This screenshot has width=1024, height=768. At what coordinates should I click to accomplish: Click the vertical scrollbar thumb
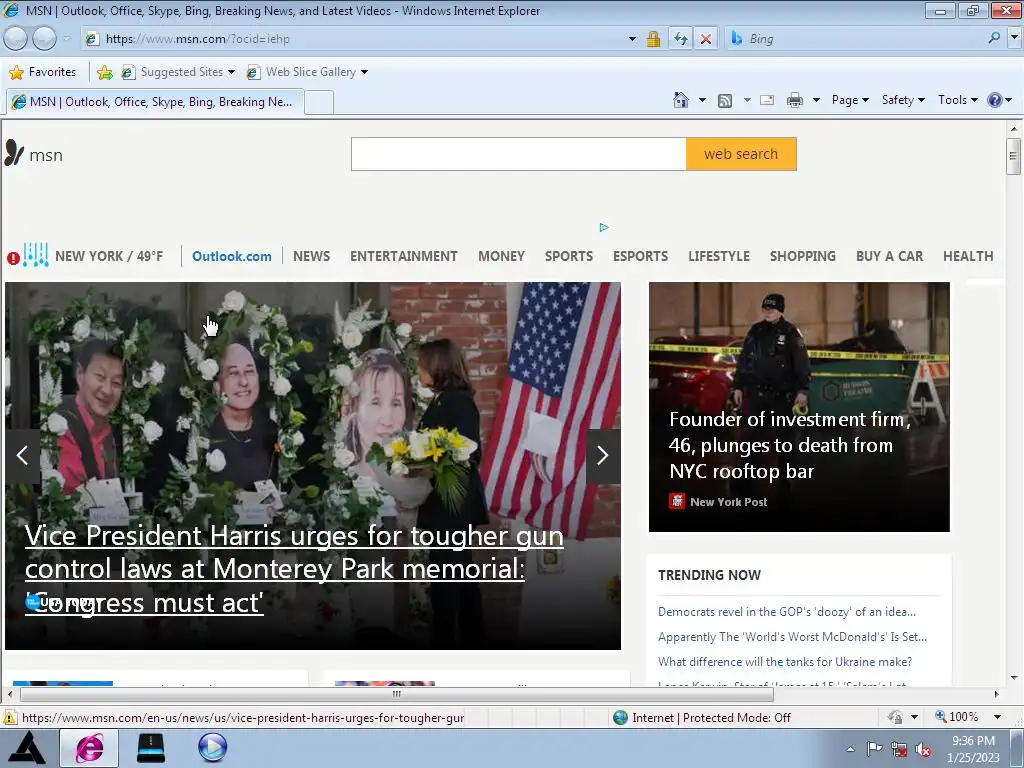pyautogui.click(x=1014, y=157)
